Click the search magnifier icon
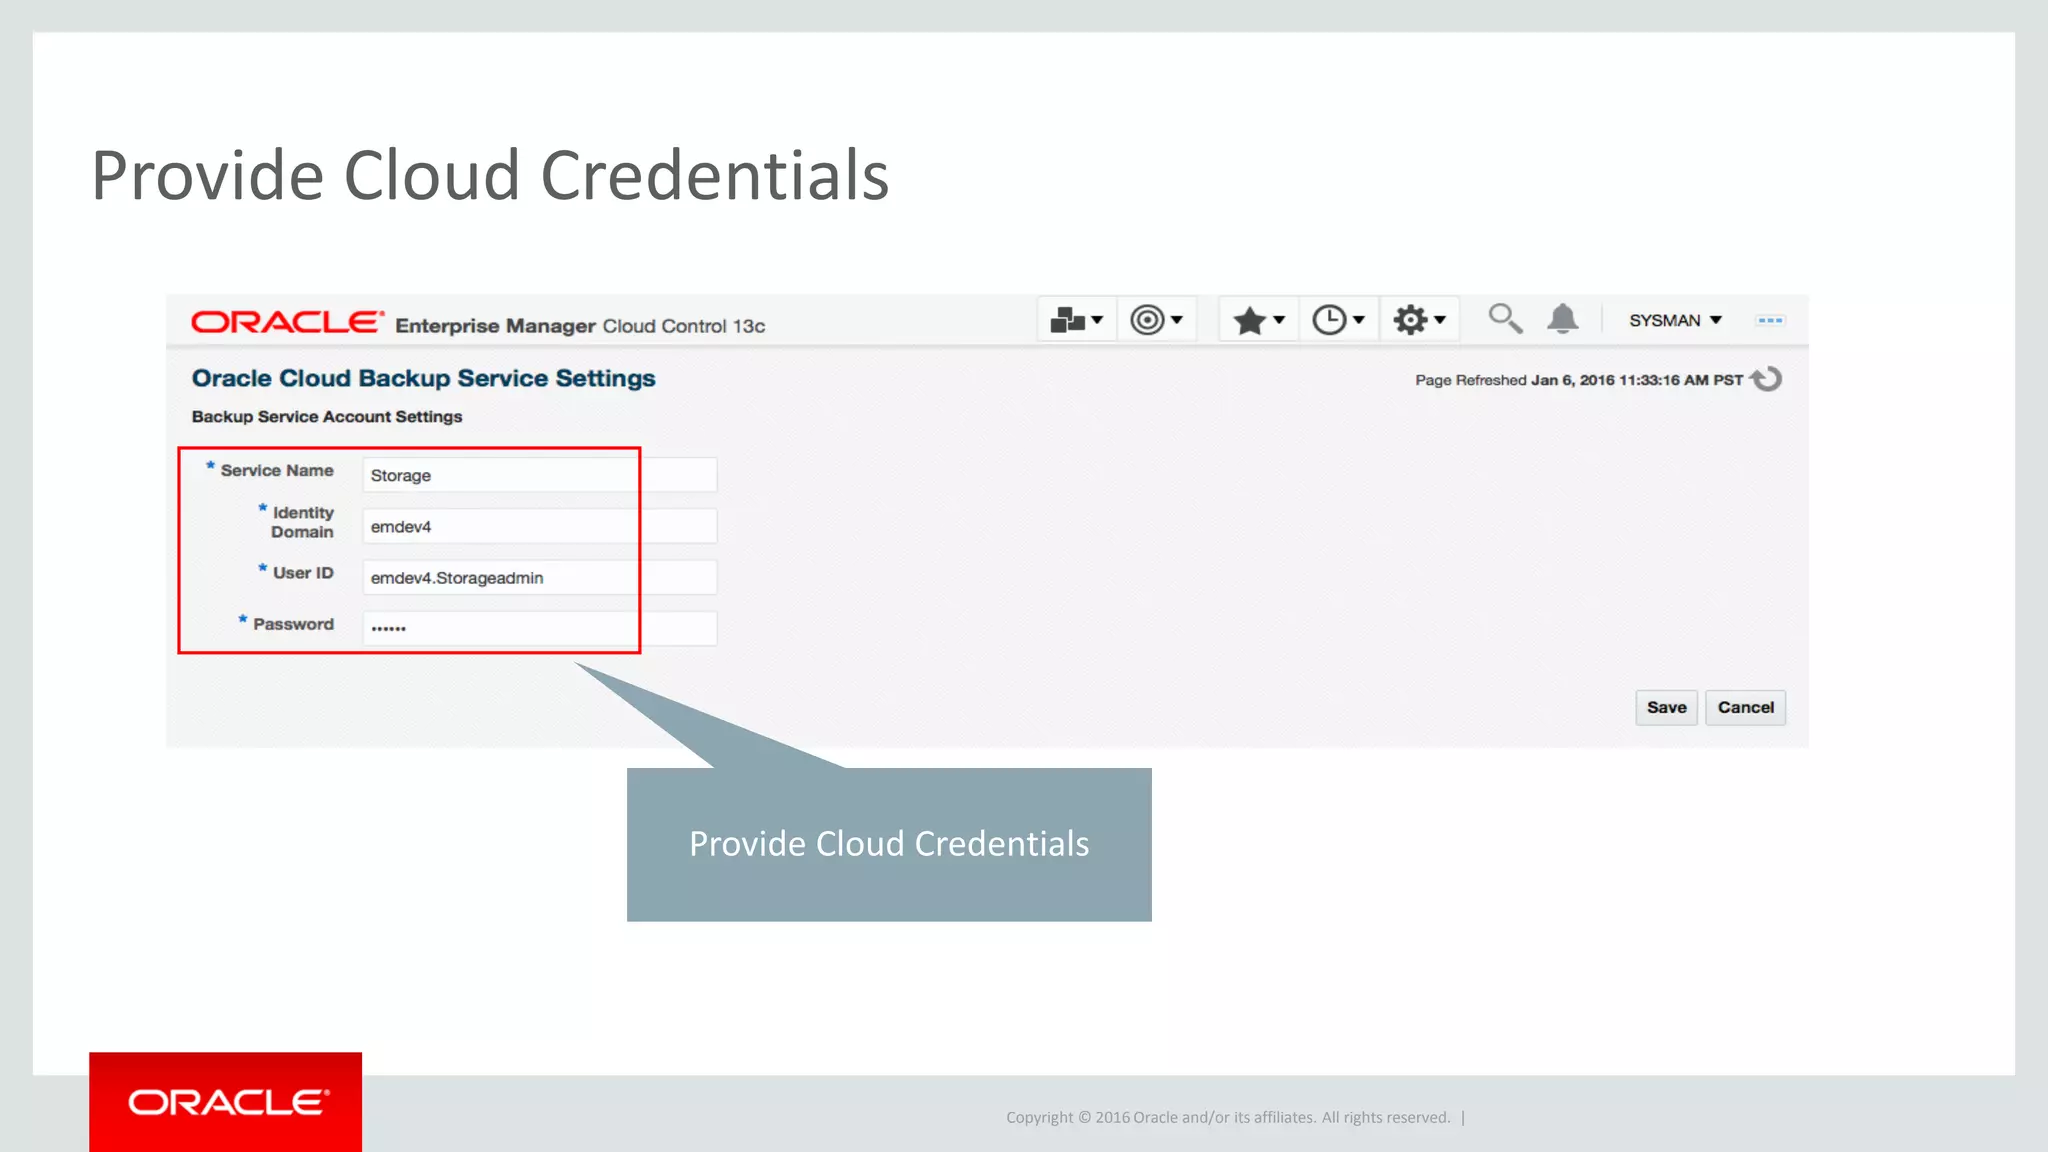The image size is (2048, 1152). (x=1505, y=319)
